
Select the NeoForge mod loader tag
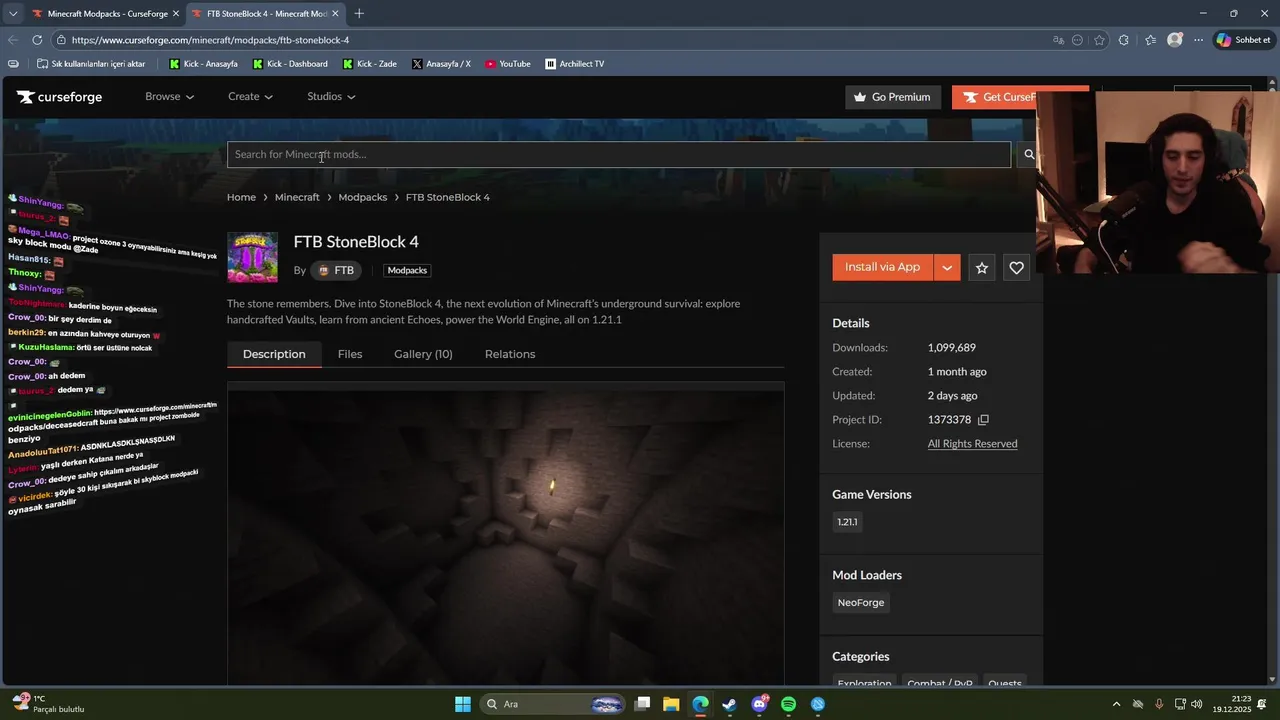coord(861,603)
